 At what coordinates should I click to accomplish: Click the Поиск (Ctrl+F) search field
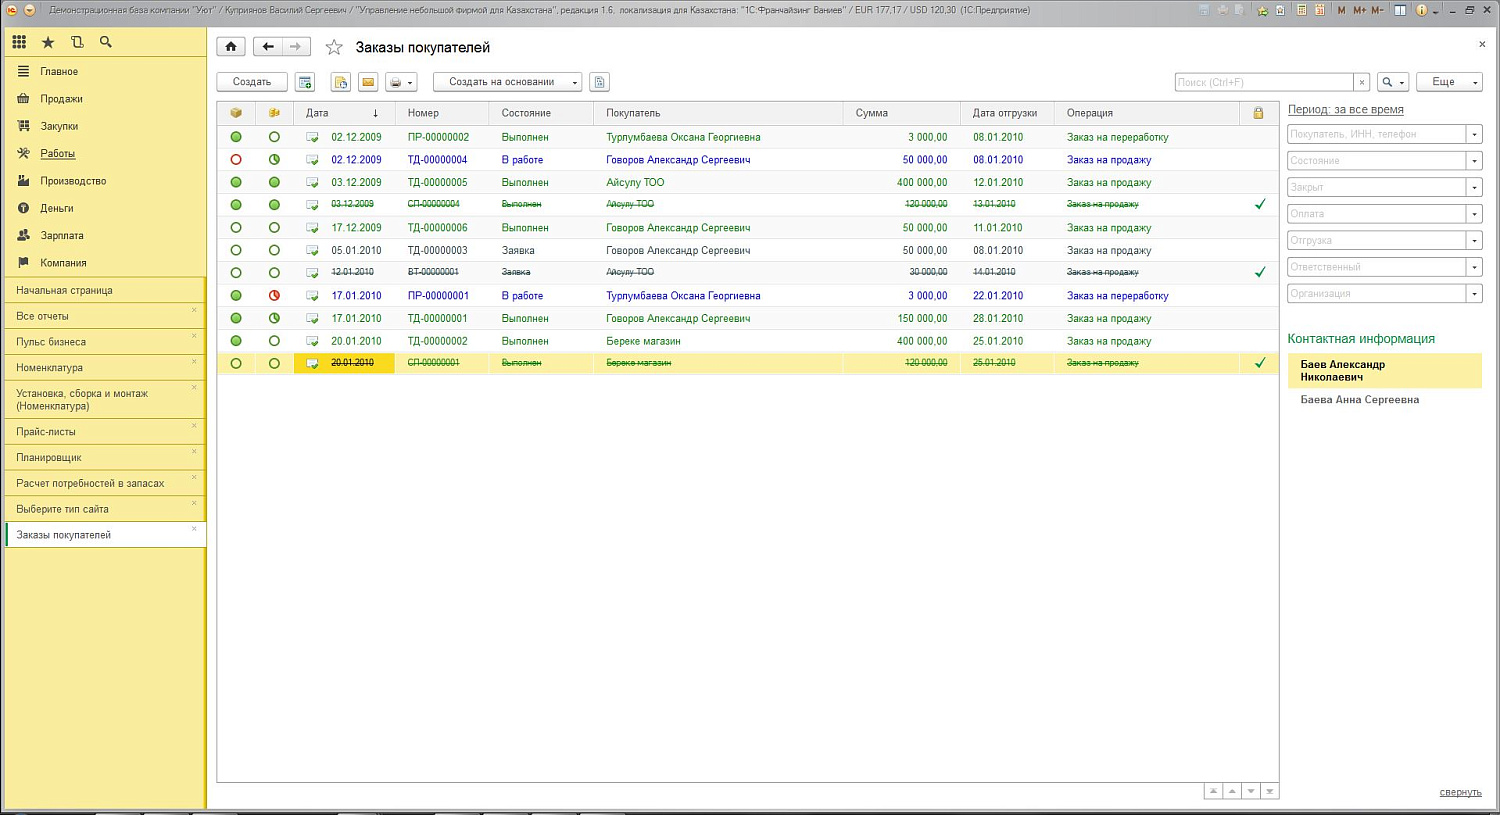tap(1263, 82)
